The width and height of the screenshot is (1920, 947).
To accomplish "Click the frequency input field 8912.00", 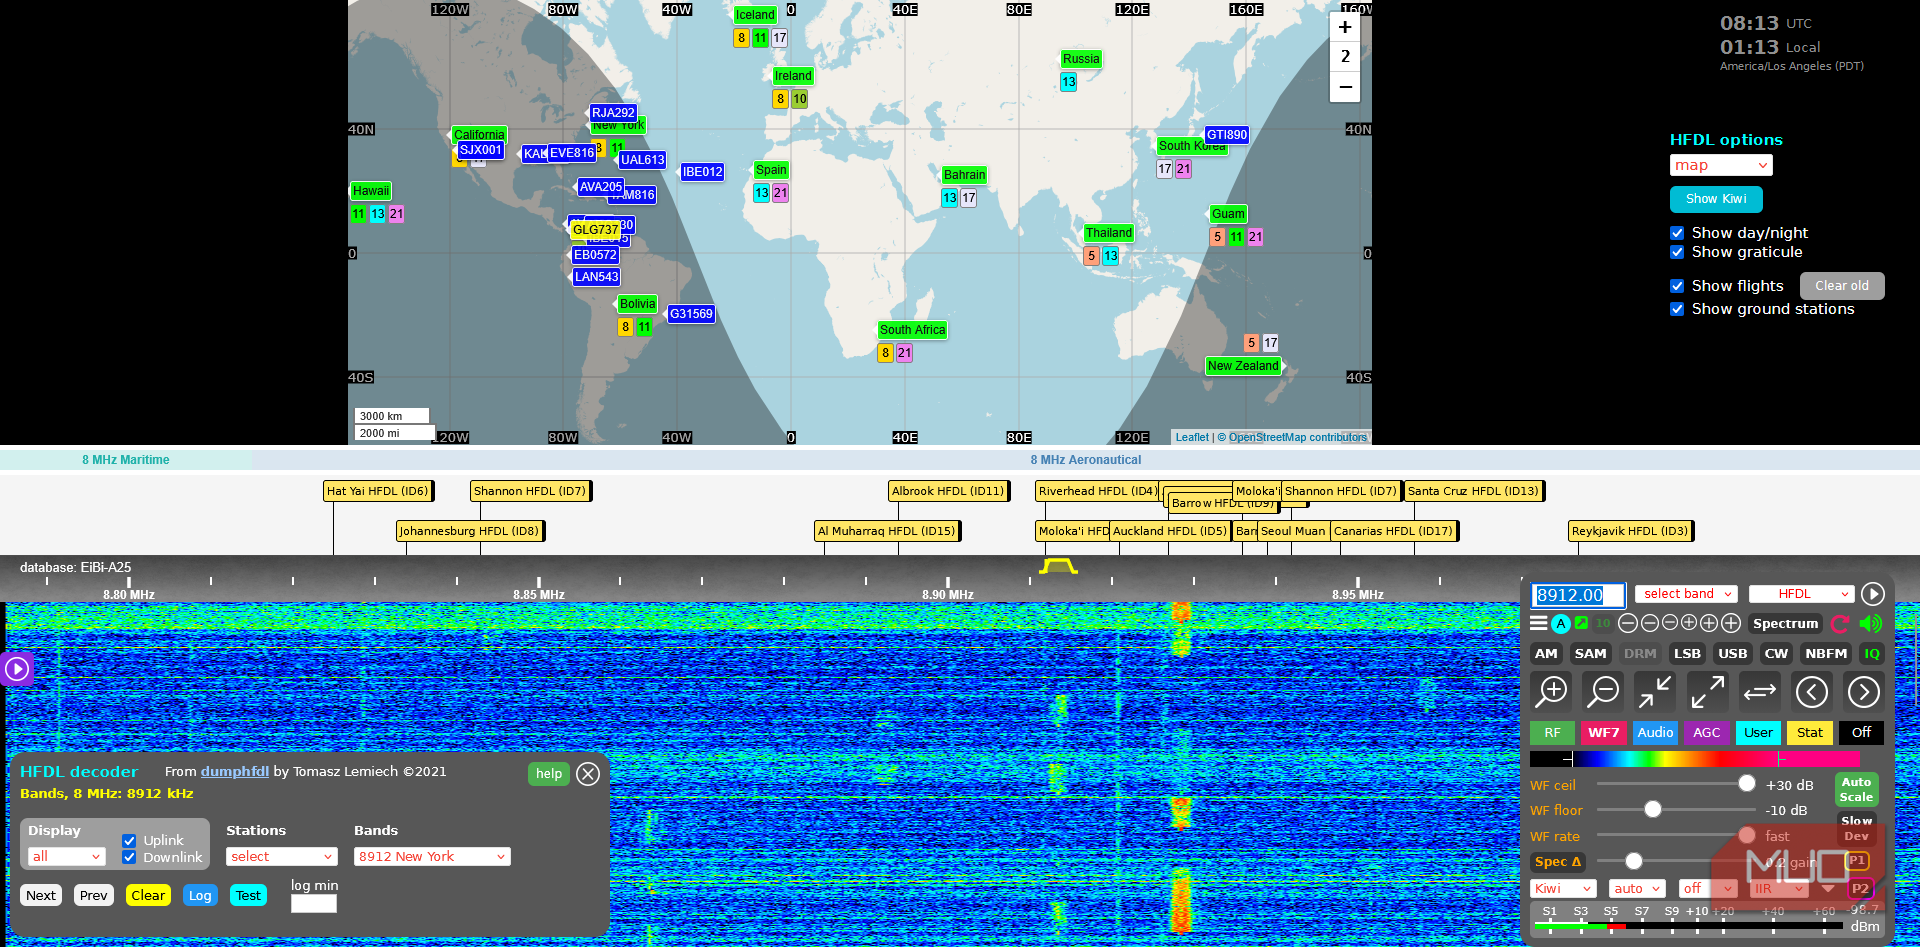I will [1578, 595].
